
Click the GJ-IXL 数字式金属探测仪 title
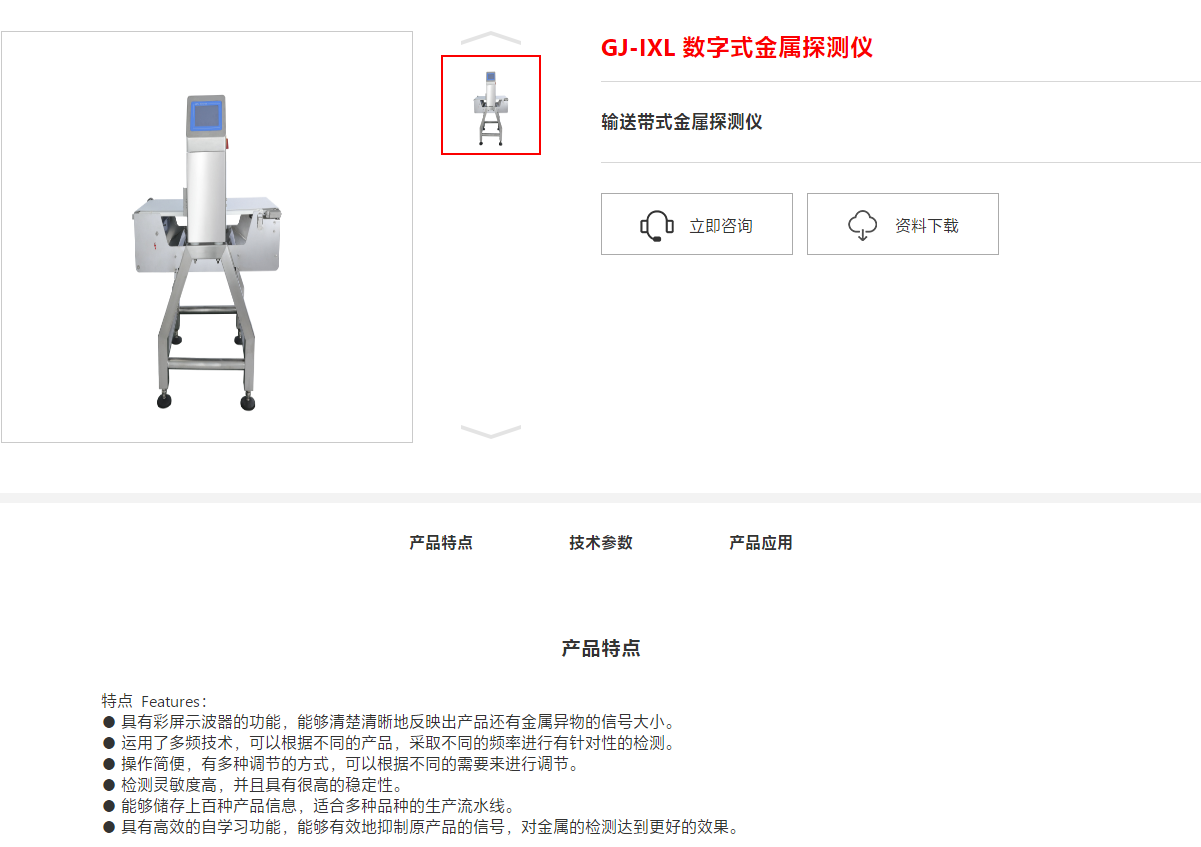pyautogui.click(x=737, y=48)
